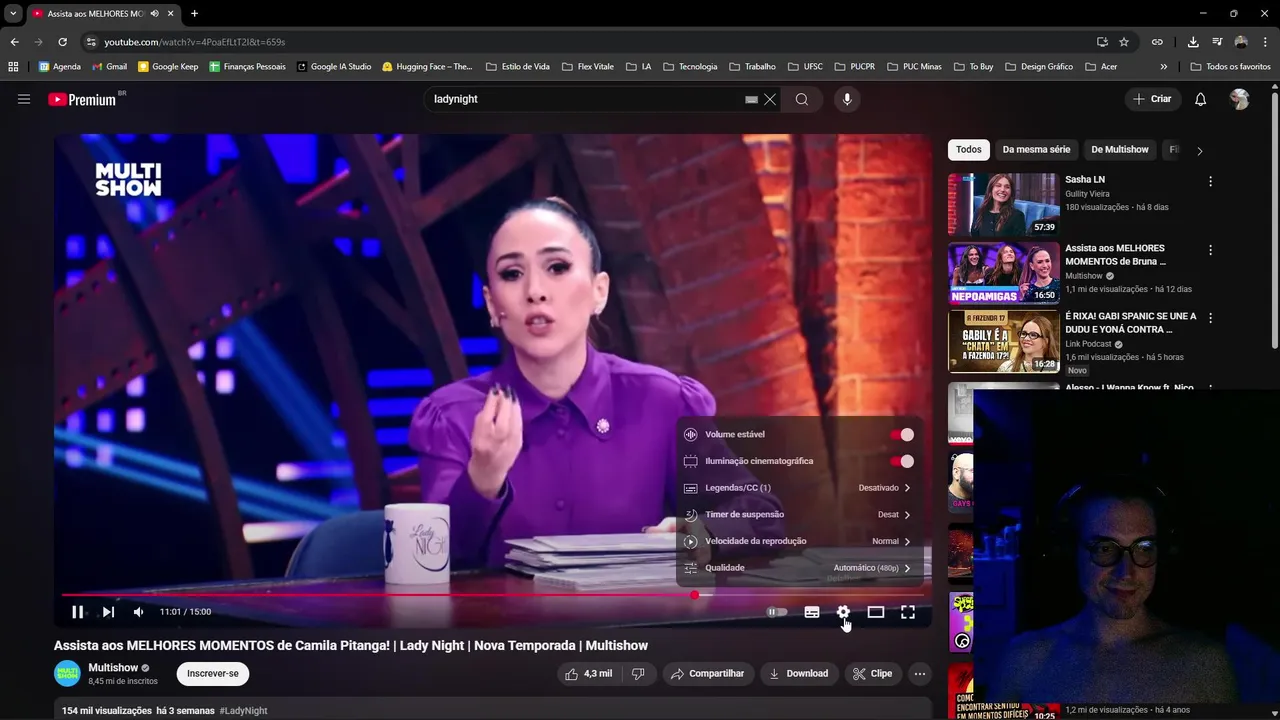1280x720 pixels.
Task: Click the address bar URL
Action: 195,42
